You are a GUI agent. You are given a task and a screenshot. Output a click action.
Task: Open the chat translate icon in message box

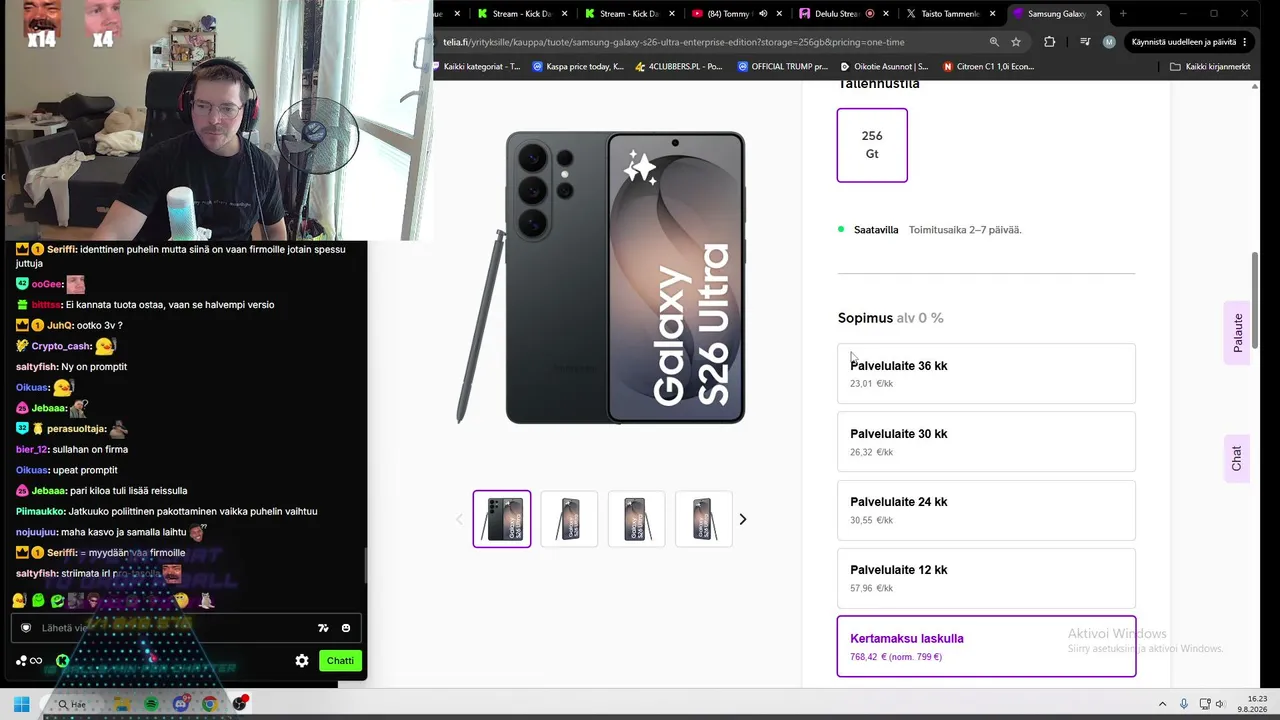pyautogui.click(x=323, y=628)
